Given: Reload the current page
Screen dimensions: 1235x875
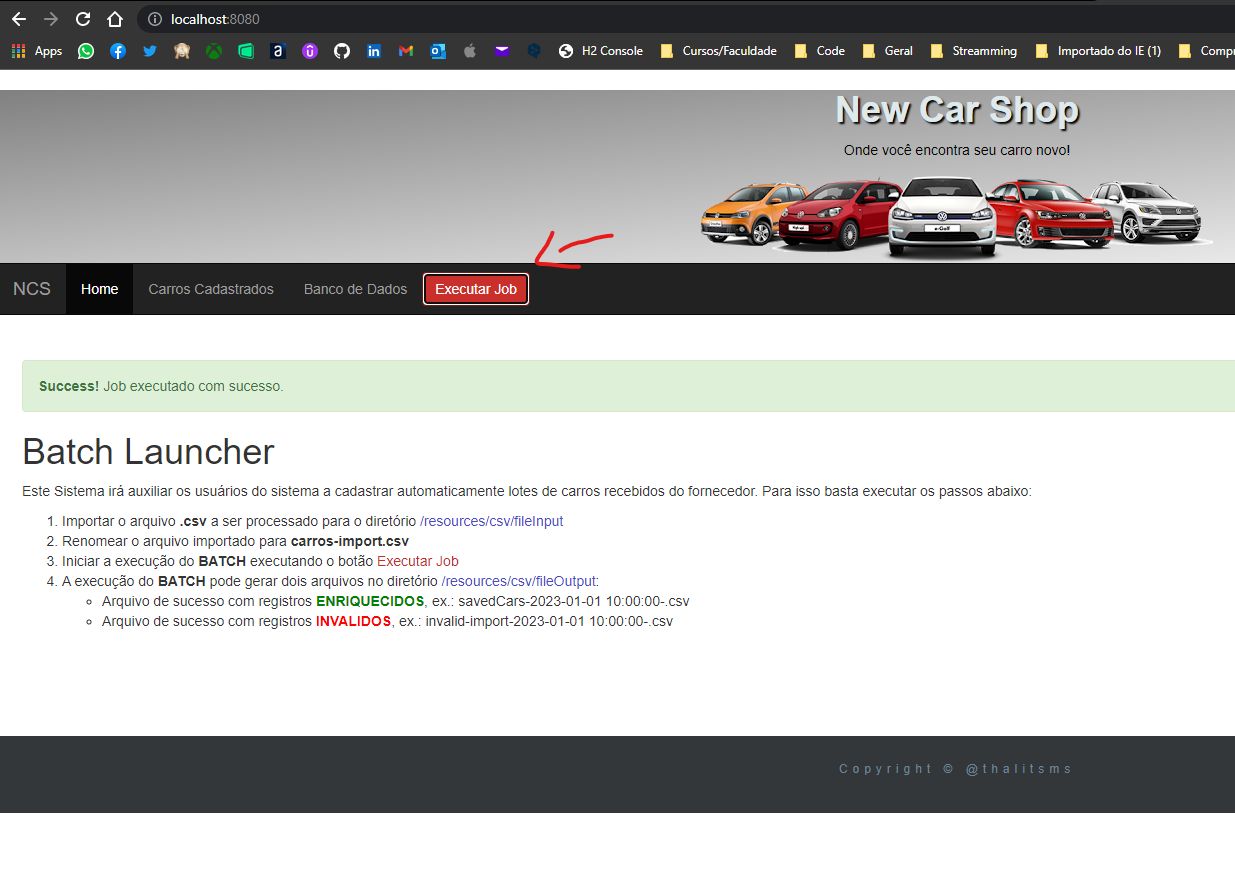Looking at the screenshot, I should pos(83,18).
